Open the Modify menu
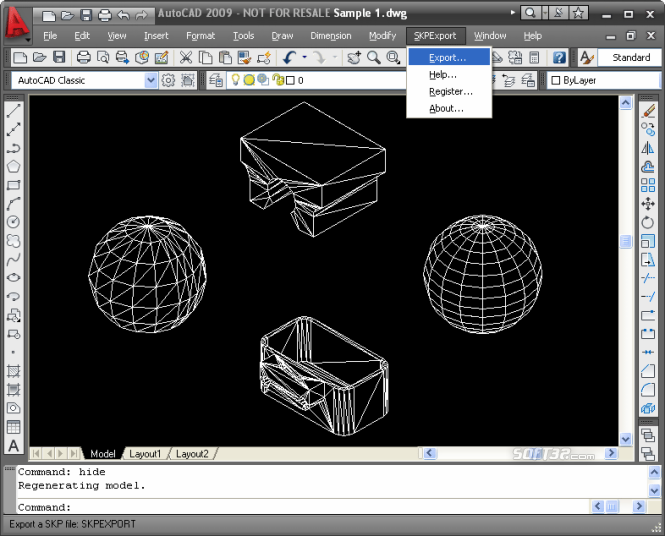665x536 pixels. (383, 36)
